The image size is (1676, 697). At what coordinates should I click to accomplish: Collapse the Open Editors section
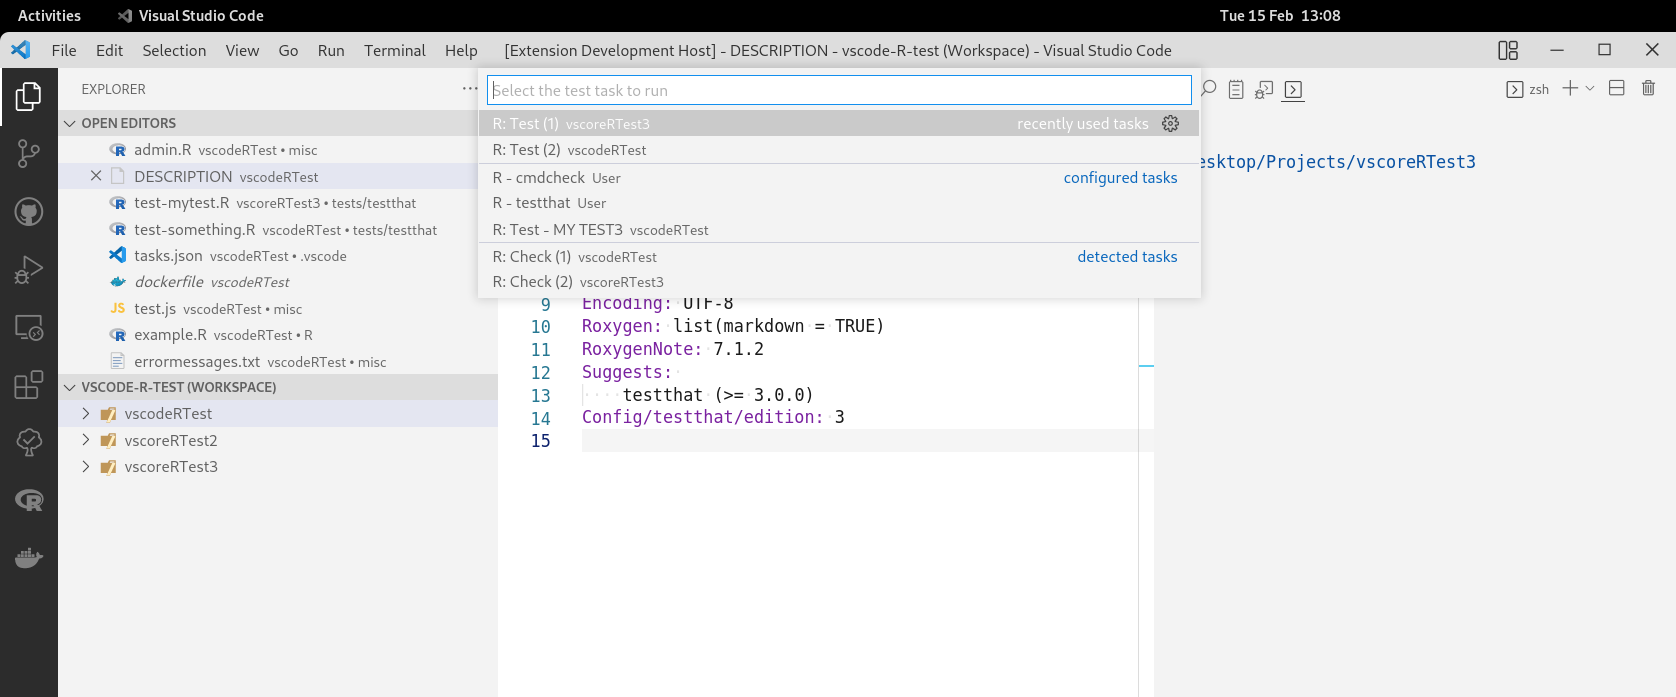click(70, 123)
